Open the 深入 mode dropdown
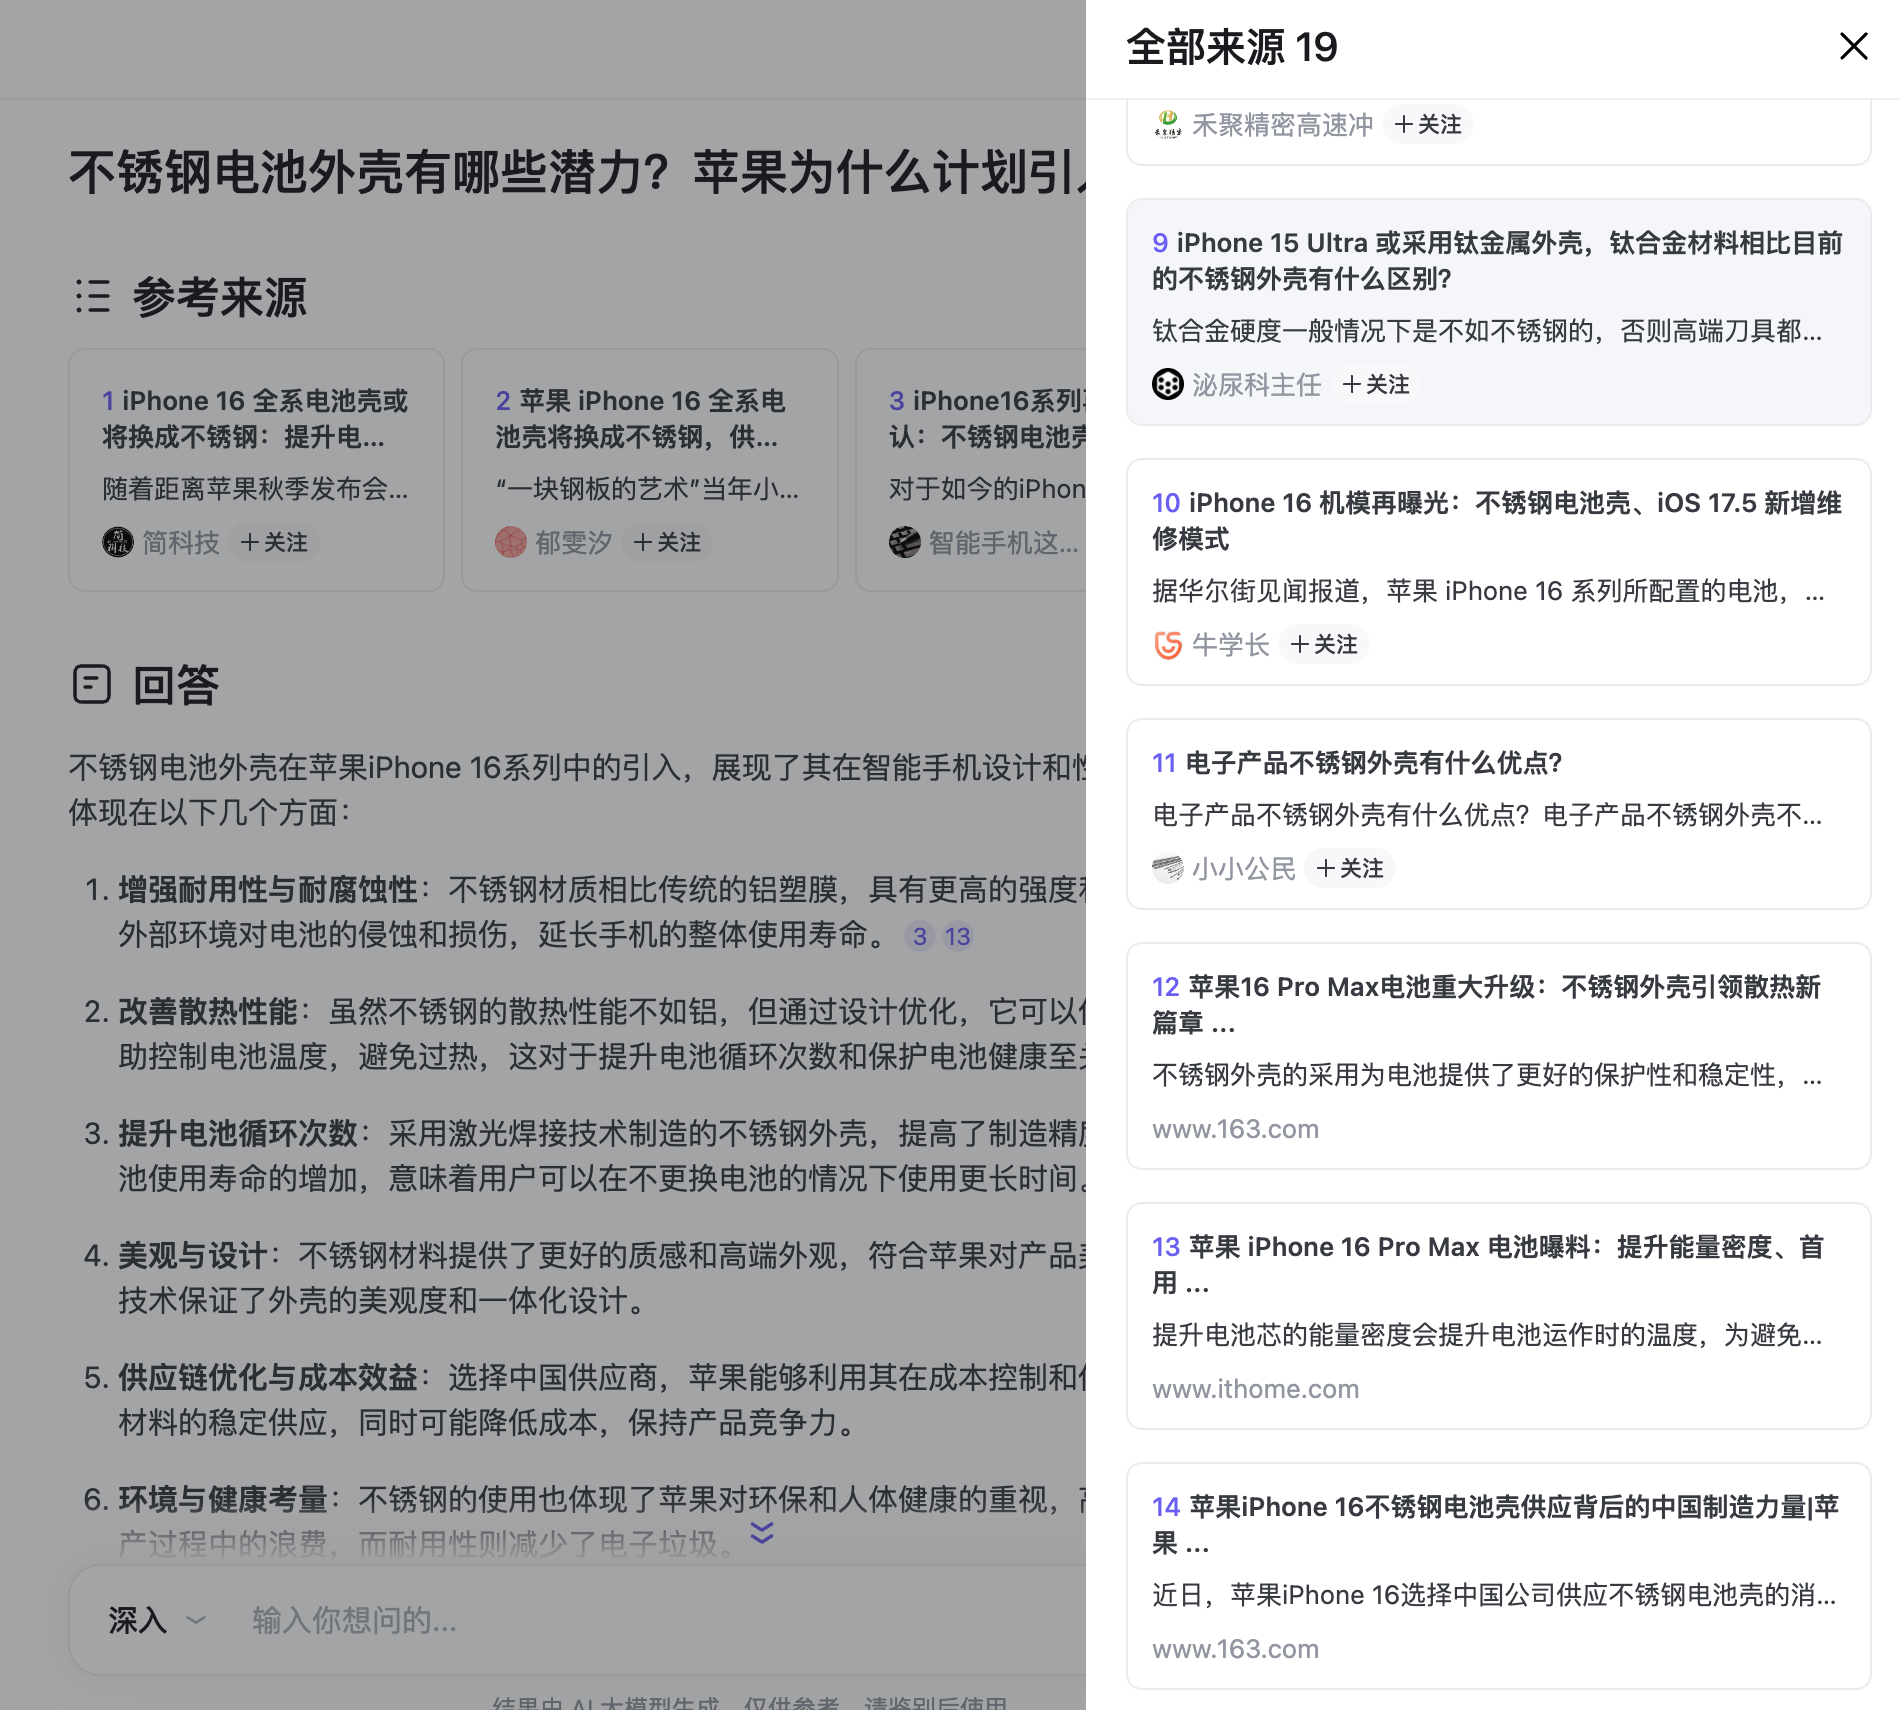 (157, 1620)
